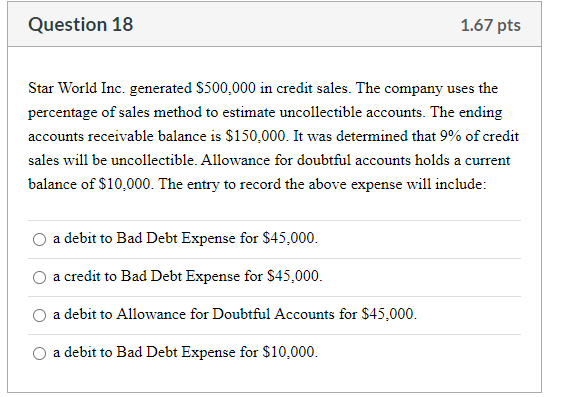568x397 pixels.
Task: Click the '1.67 pts' points label
Action: tap(490, 25)
